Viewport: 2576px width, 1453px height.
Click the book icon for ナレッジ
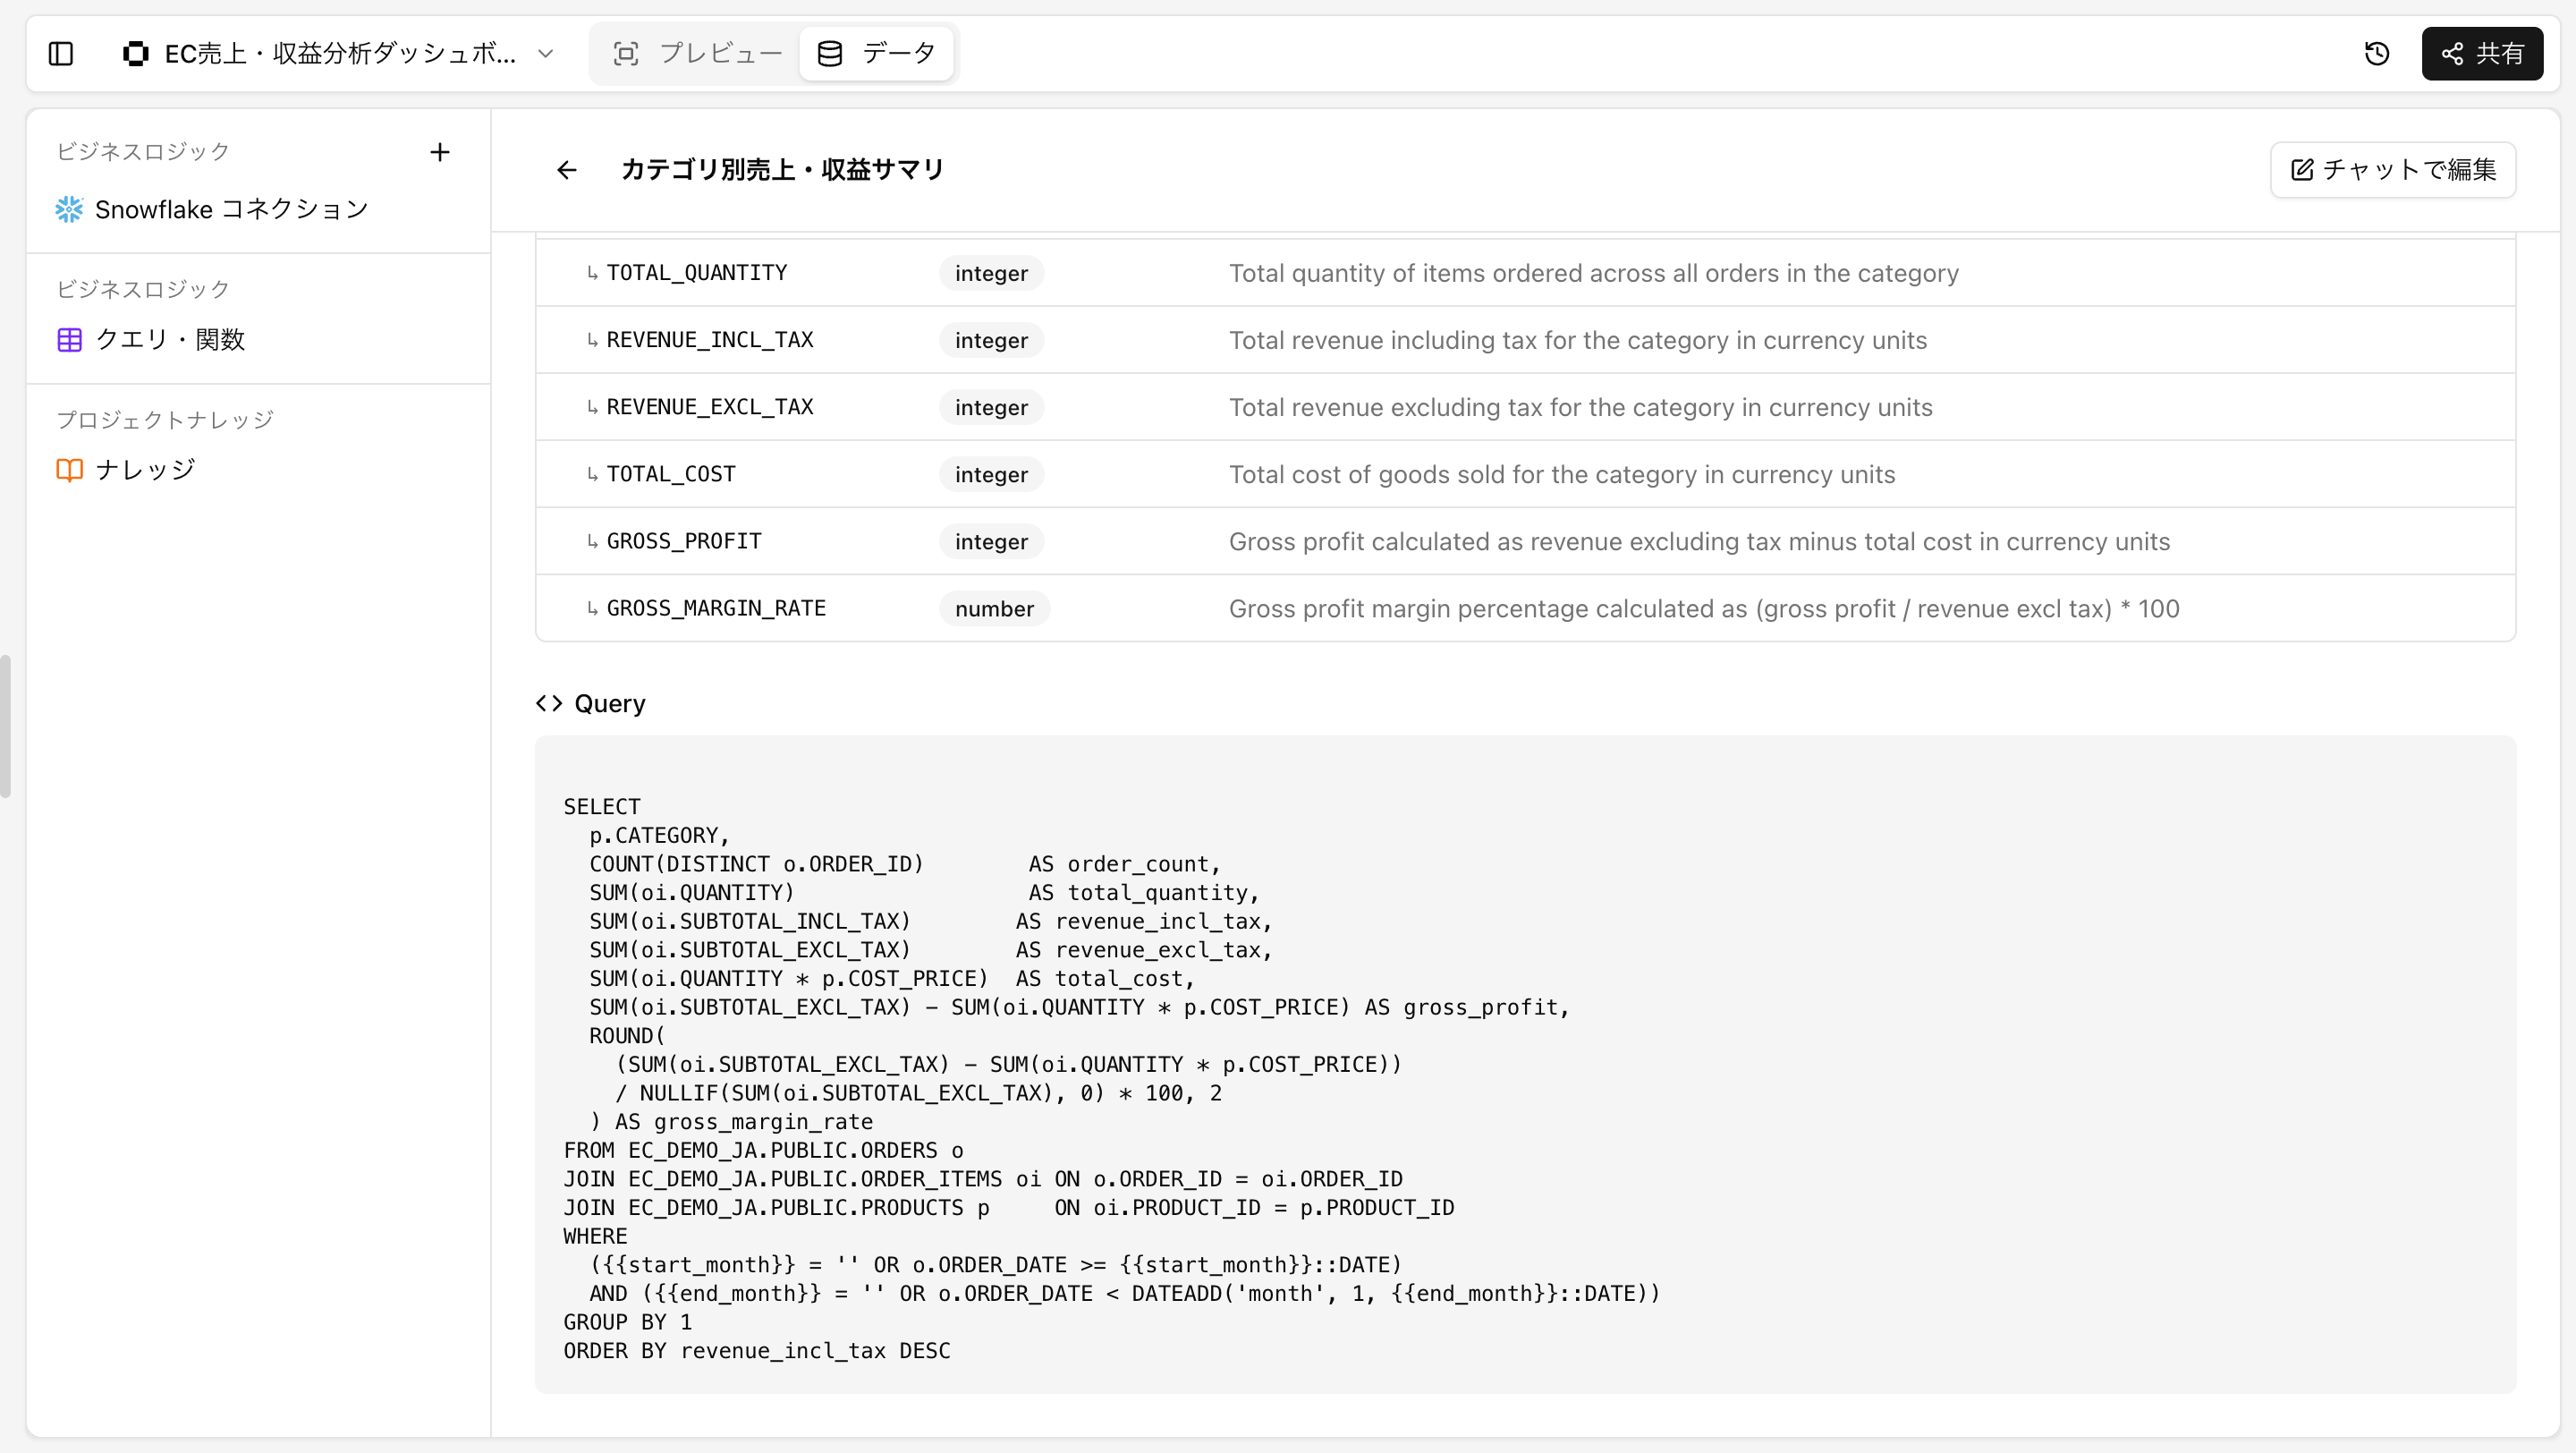69,470
